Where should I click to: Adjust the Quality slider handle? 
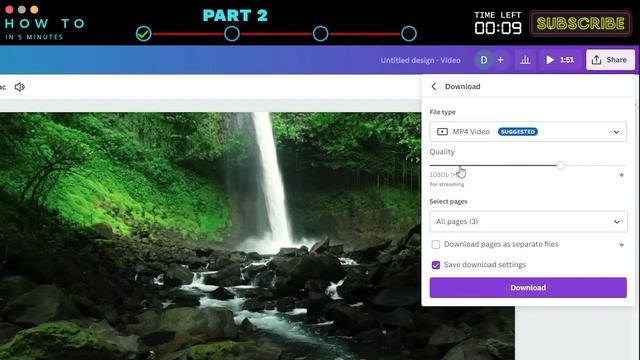tap(560, 165)
